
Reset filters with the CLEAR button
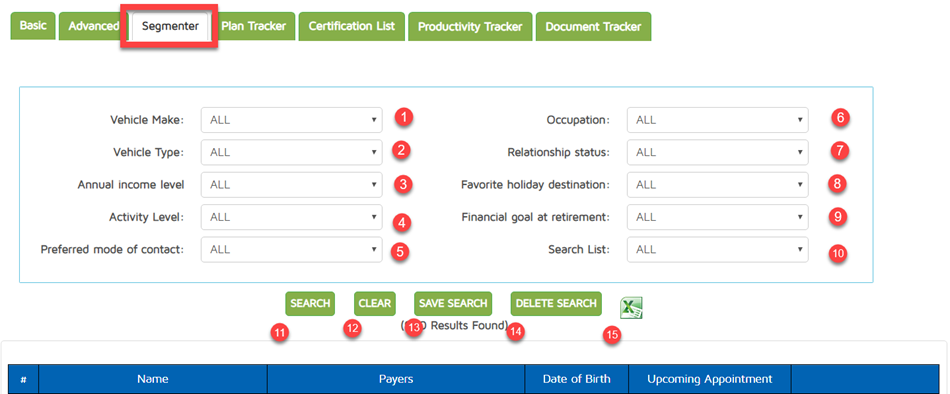point(374,304)
